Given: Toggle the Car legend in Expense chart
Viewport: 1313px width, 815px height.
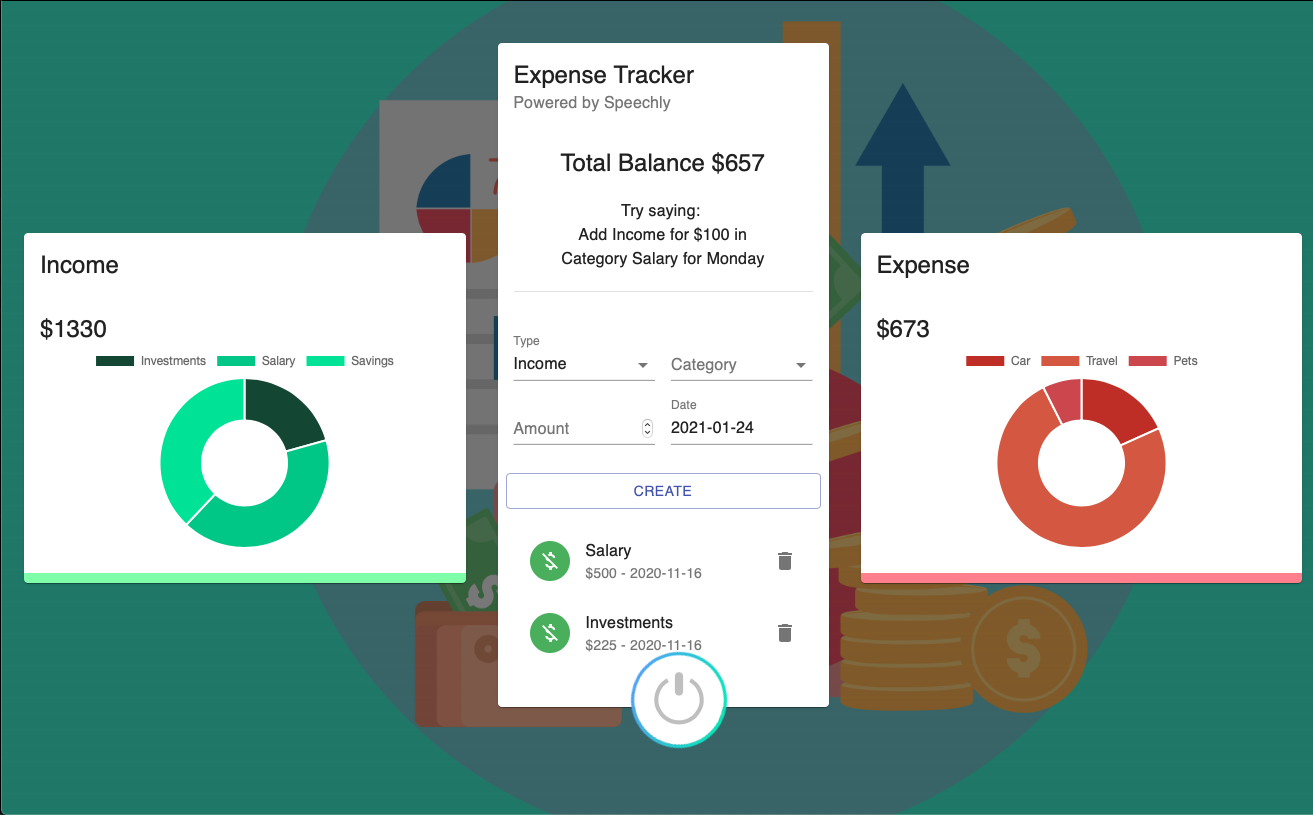Looking at the screenshot, I should point(998,361).
